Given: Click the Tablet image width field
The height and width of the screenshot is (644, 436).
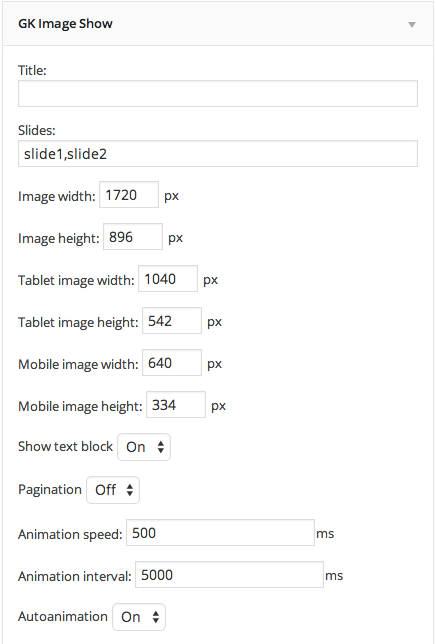Looking at the screenshot, I should coord(168,278).
